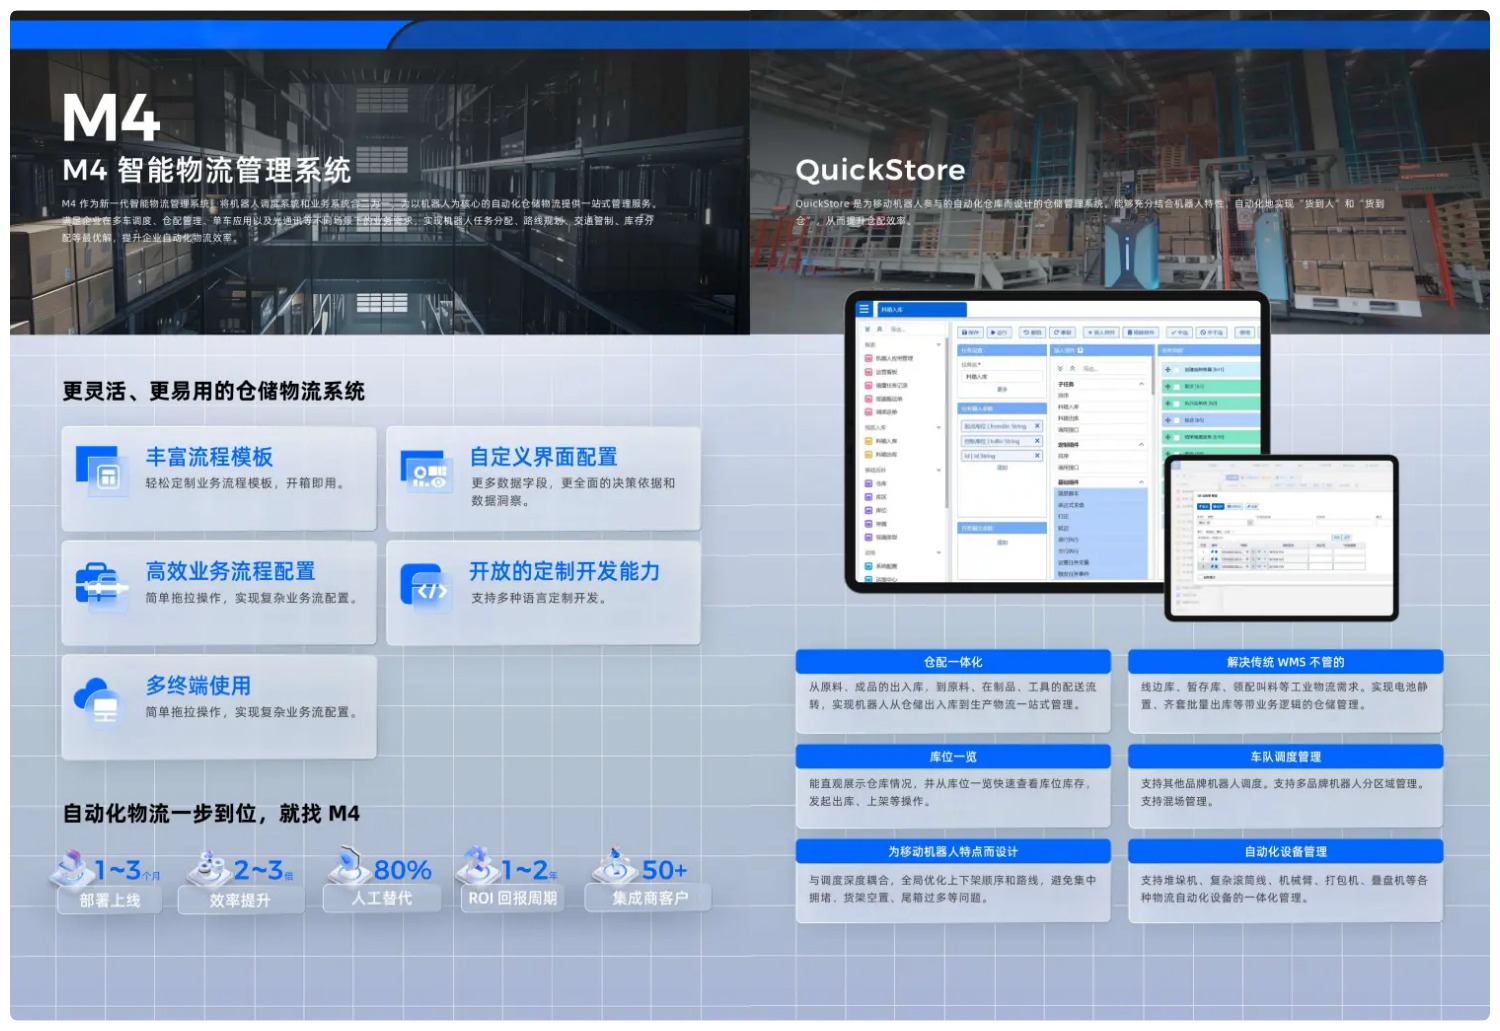Click the 50+ figure
Image resolution: width=1500 pixels, height=1031 pixels.
tap(664, 870)
